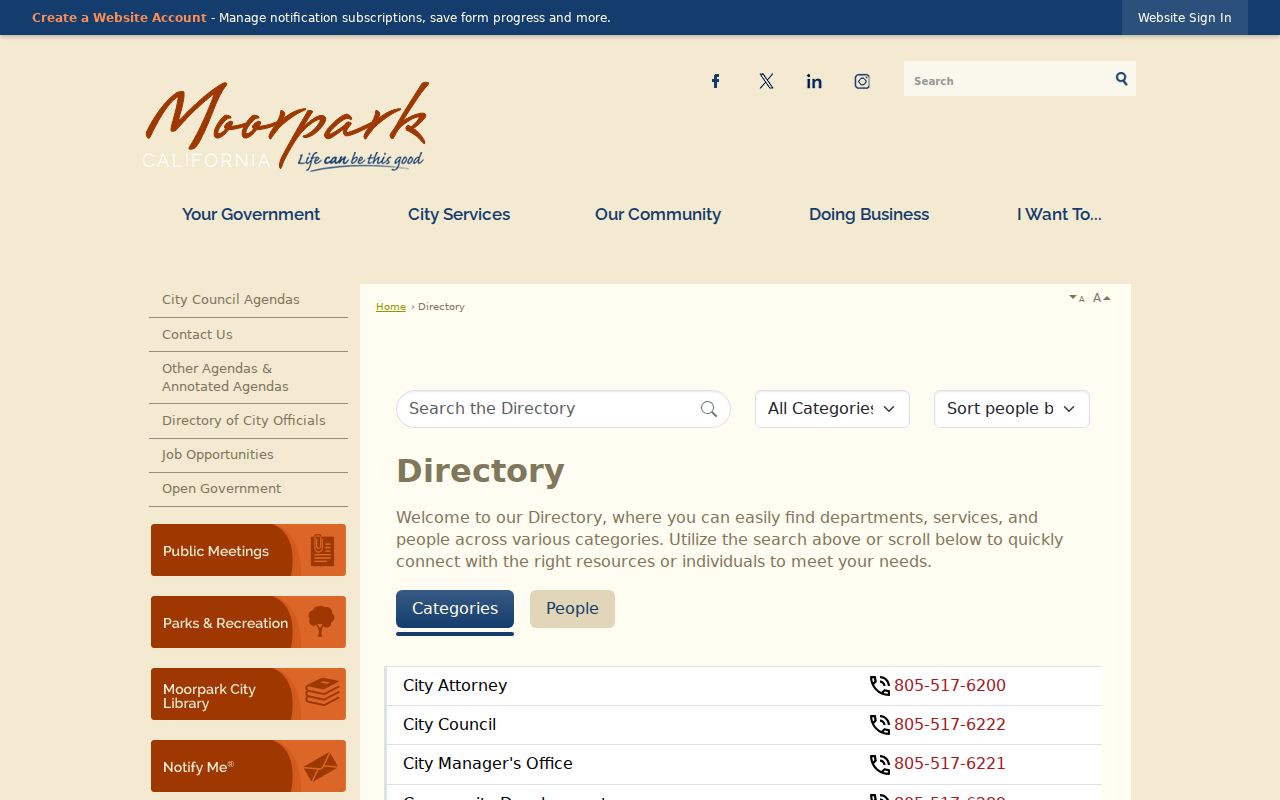Switch to the People tab

(x=572, y=609)
